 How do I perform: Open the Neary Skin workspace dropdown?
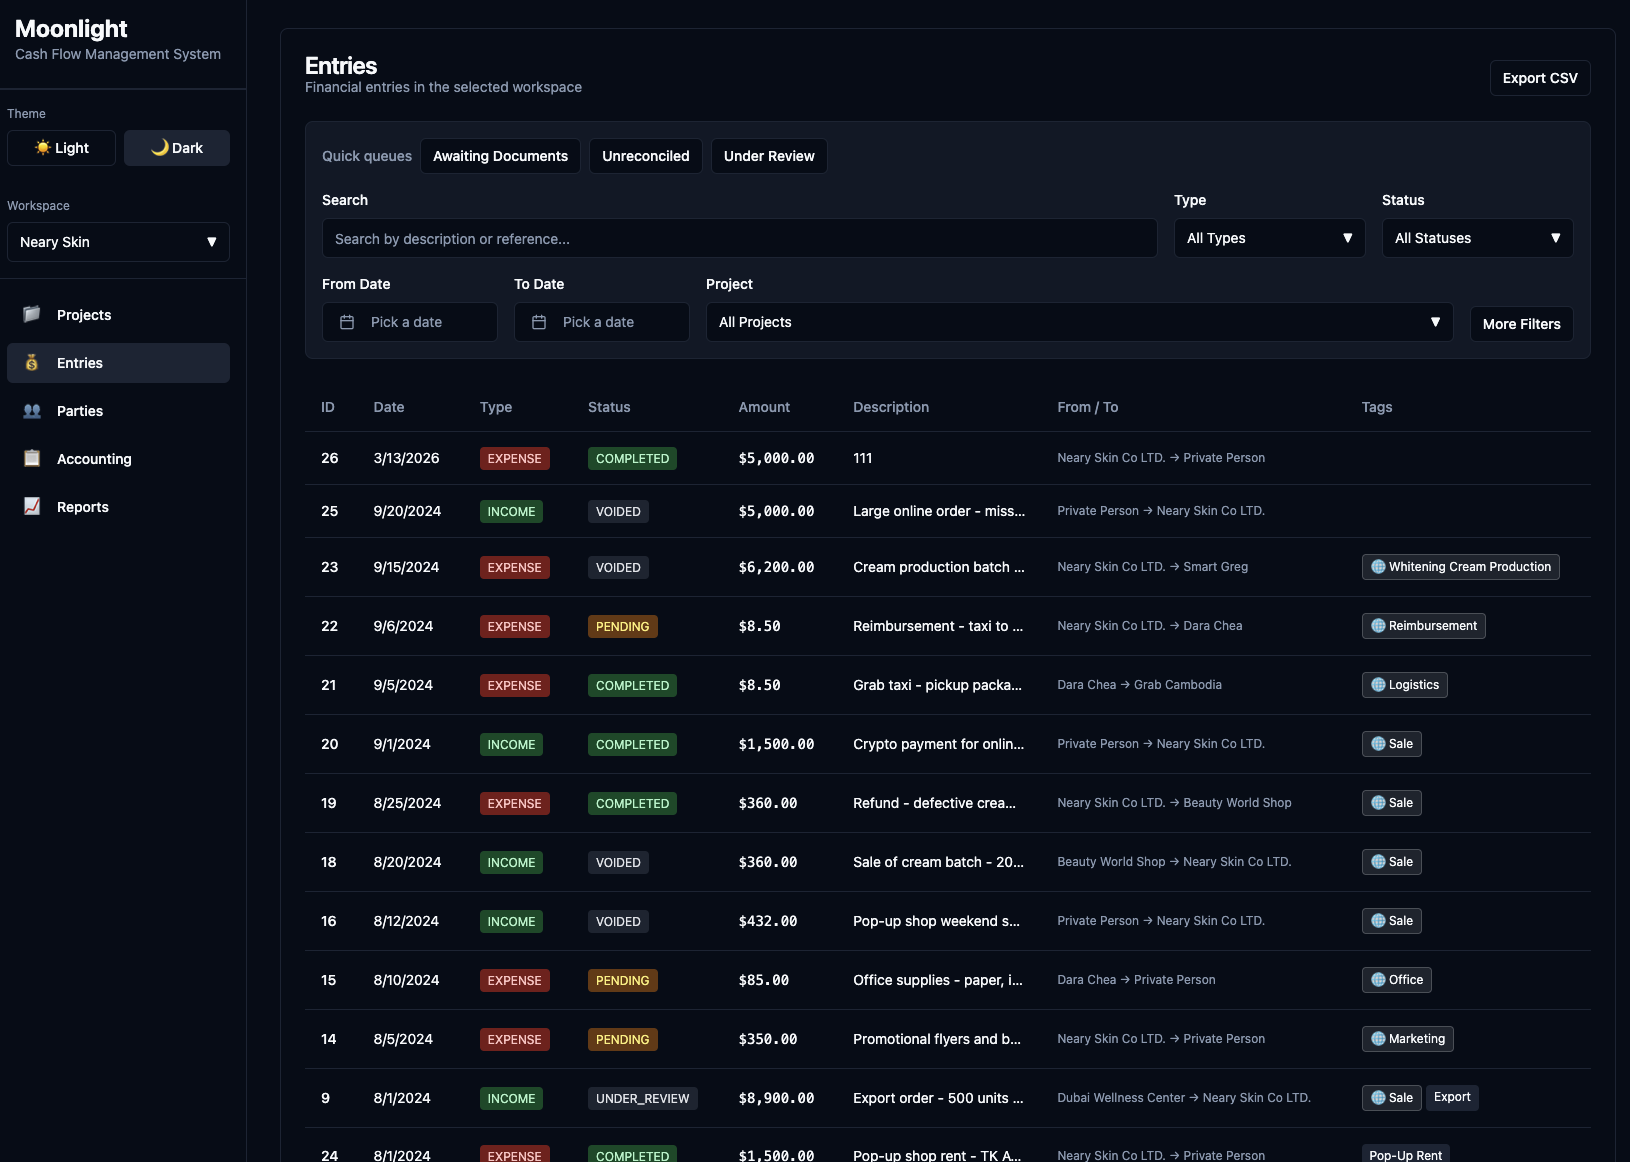[x=118, y=242]
